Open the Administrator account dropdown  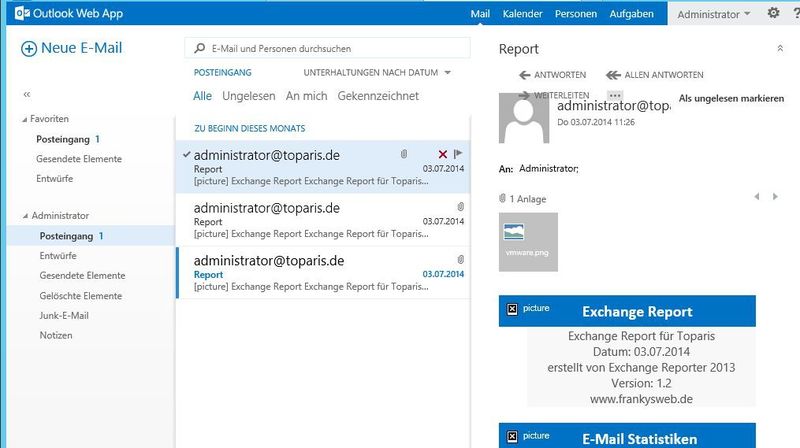(714, 14)
